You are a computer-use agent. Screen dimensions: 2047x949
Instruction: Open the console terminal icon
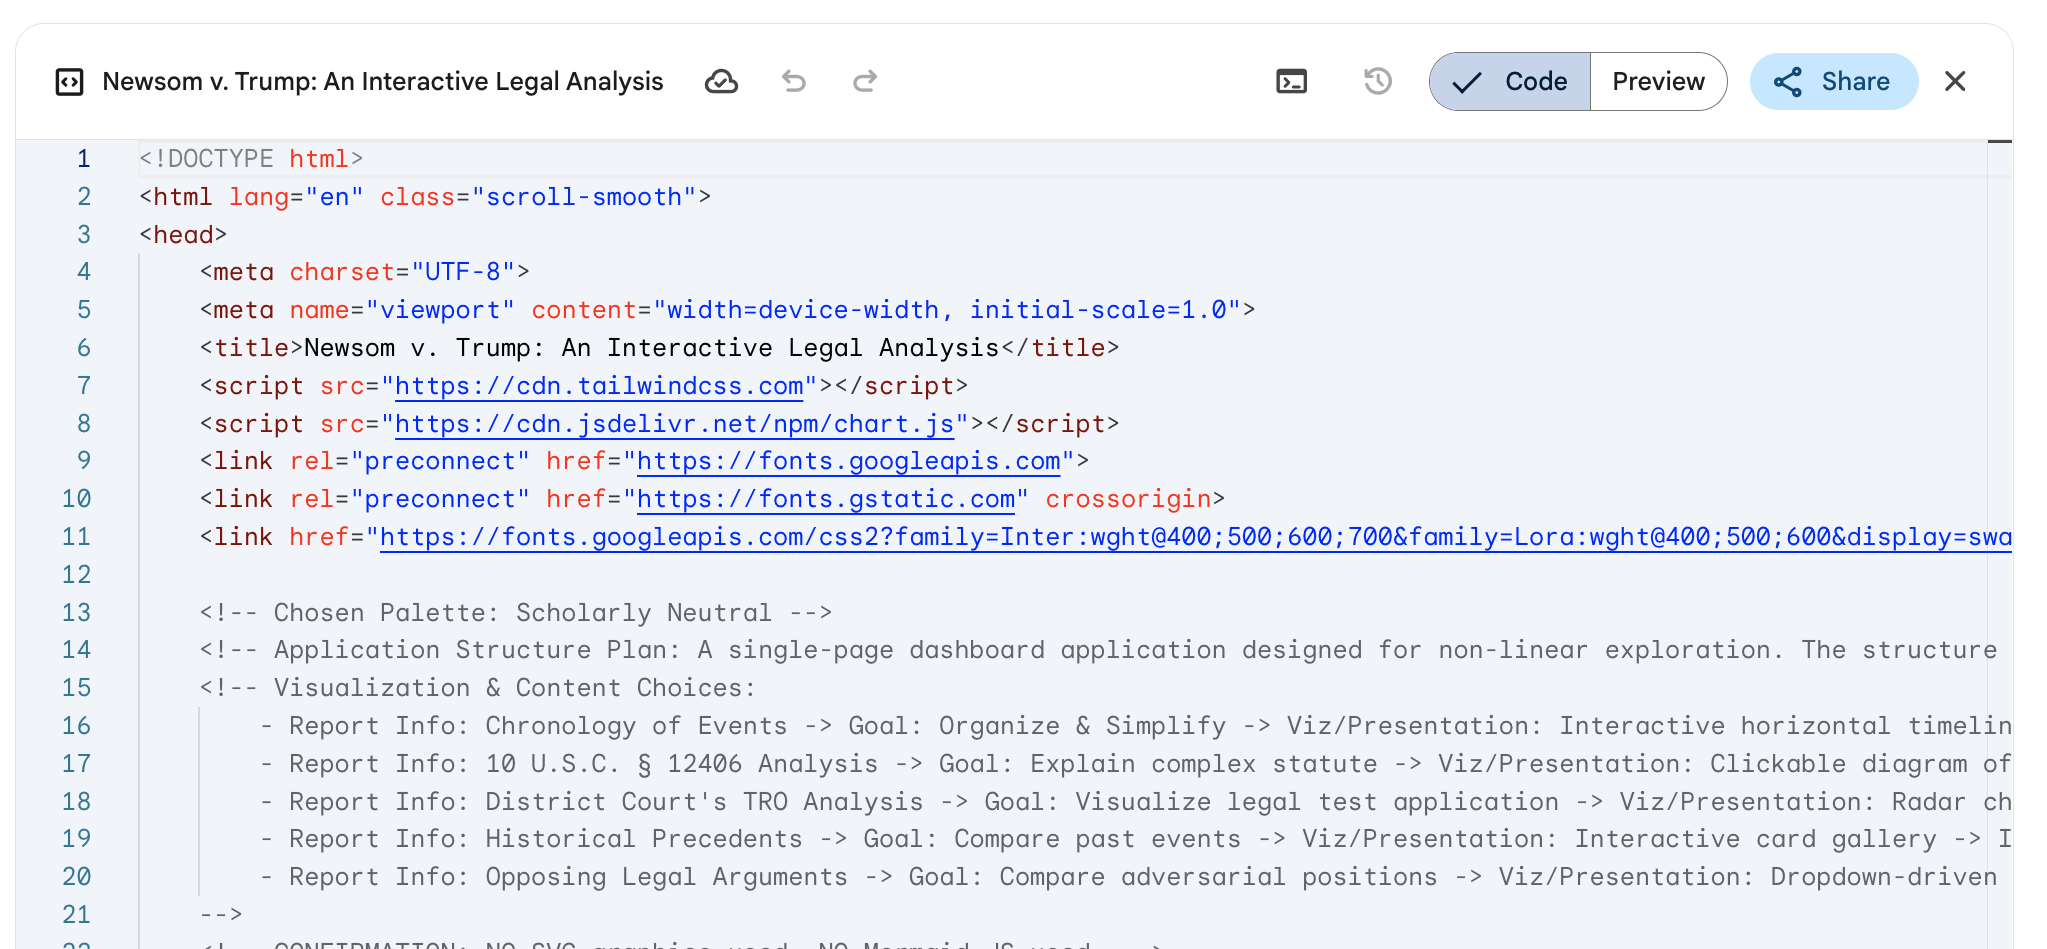pyautogui.click(x=1292, y=82)
